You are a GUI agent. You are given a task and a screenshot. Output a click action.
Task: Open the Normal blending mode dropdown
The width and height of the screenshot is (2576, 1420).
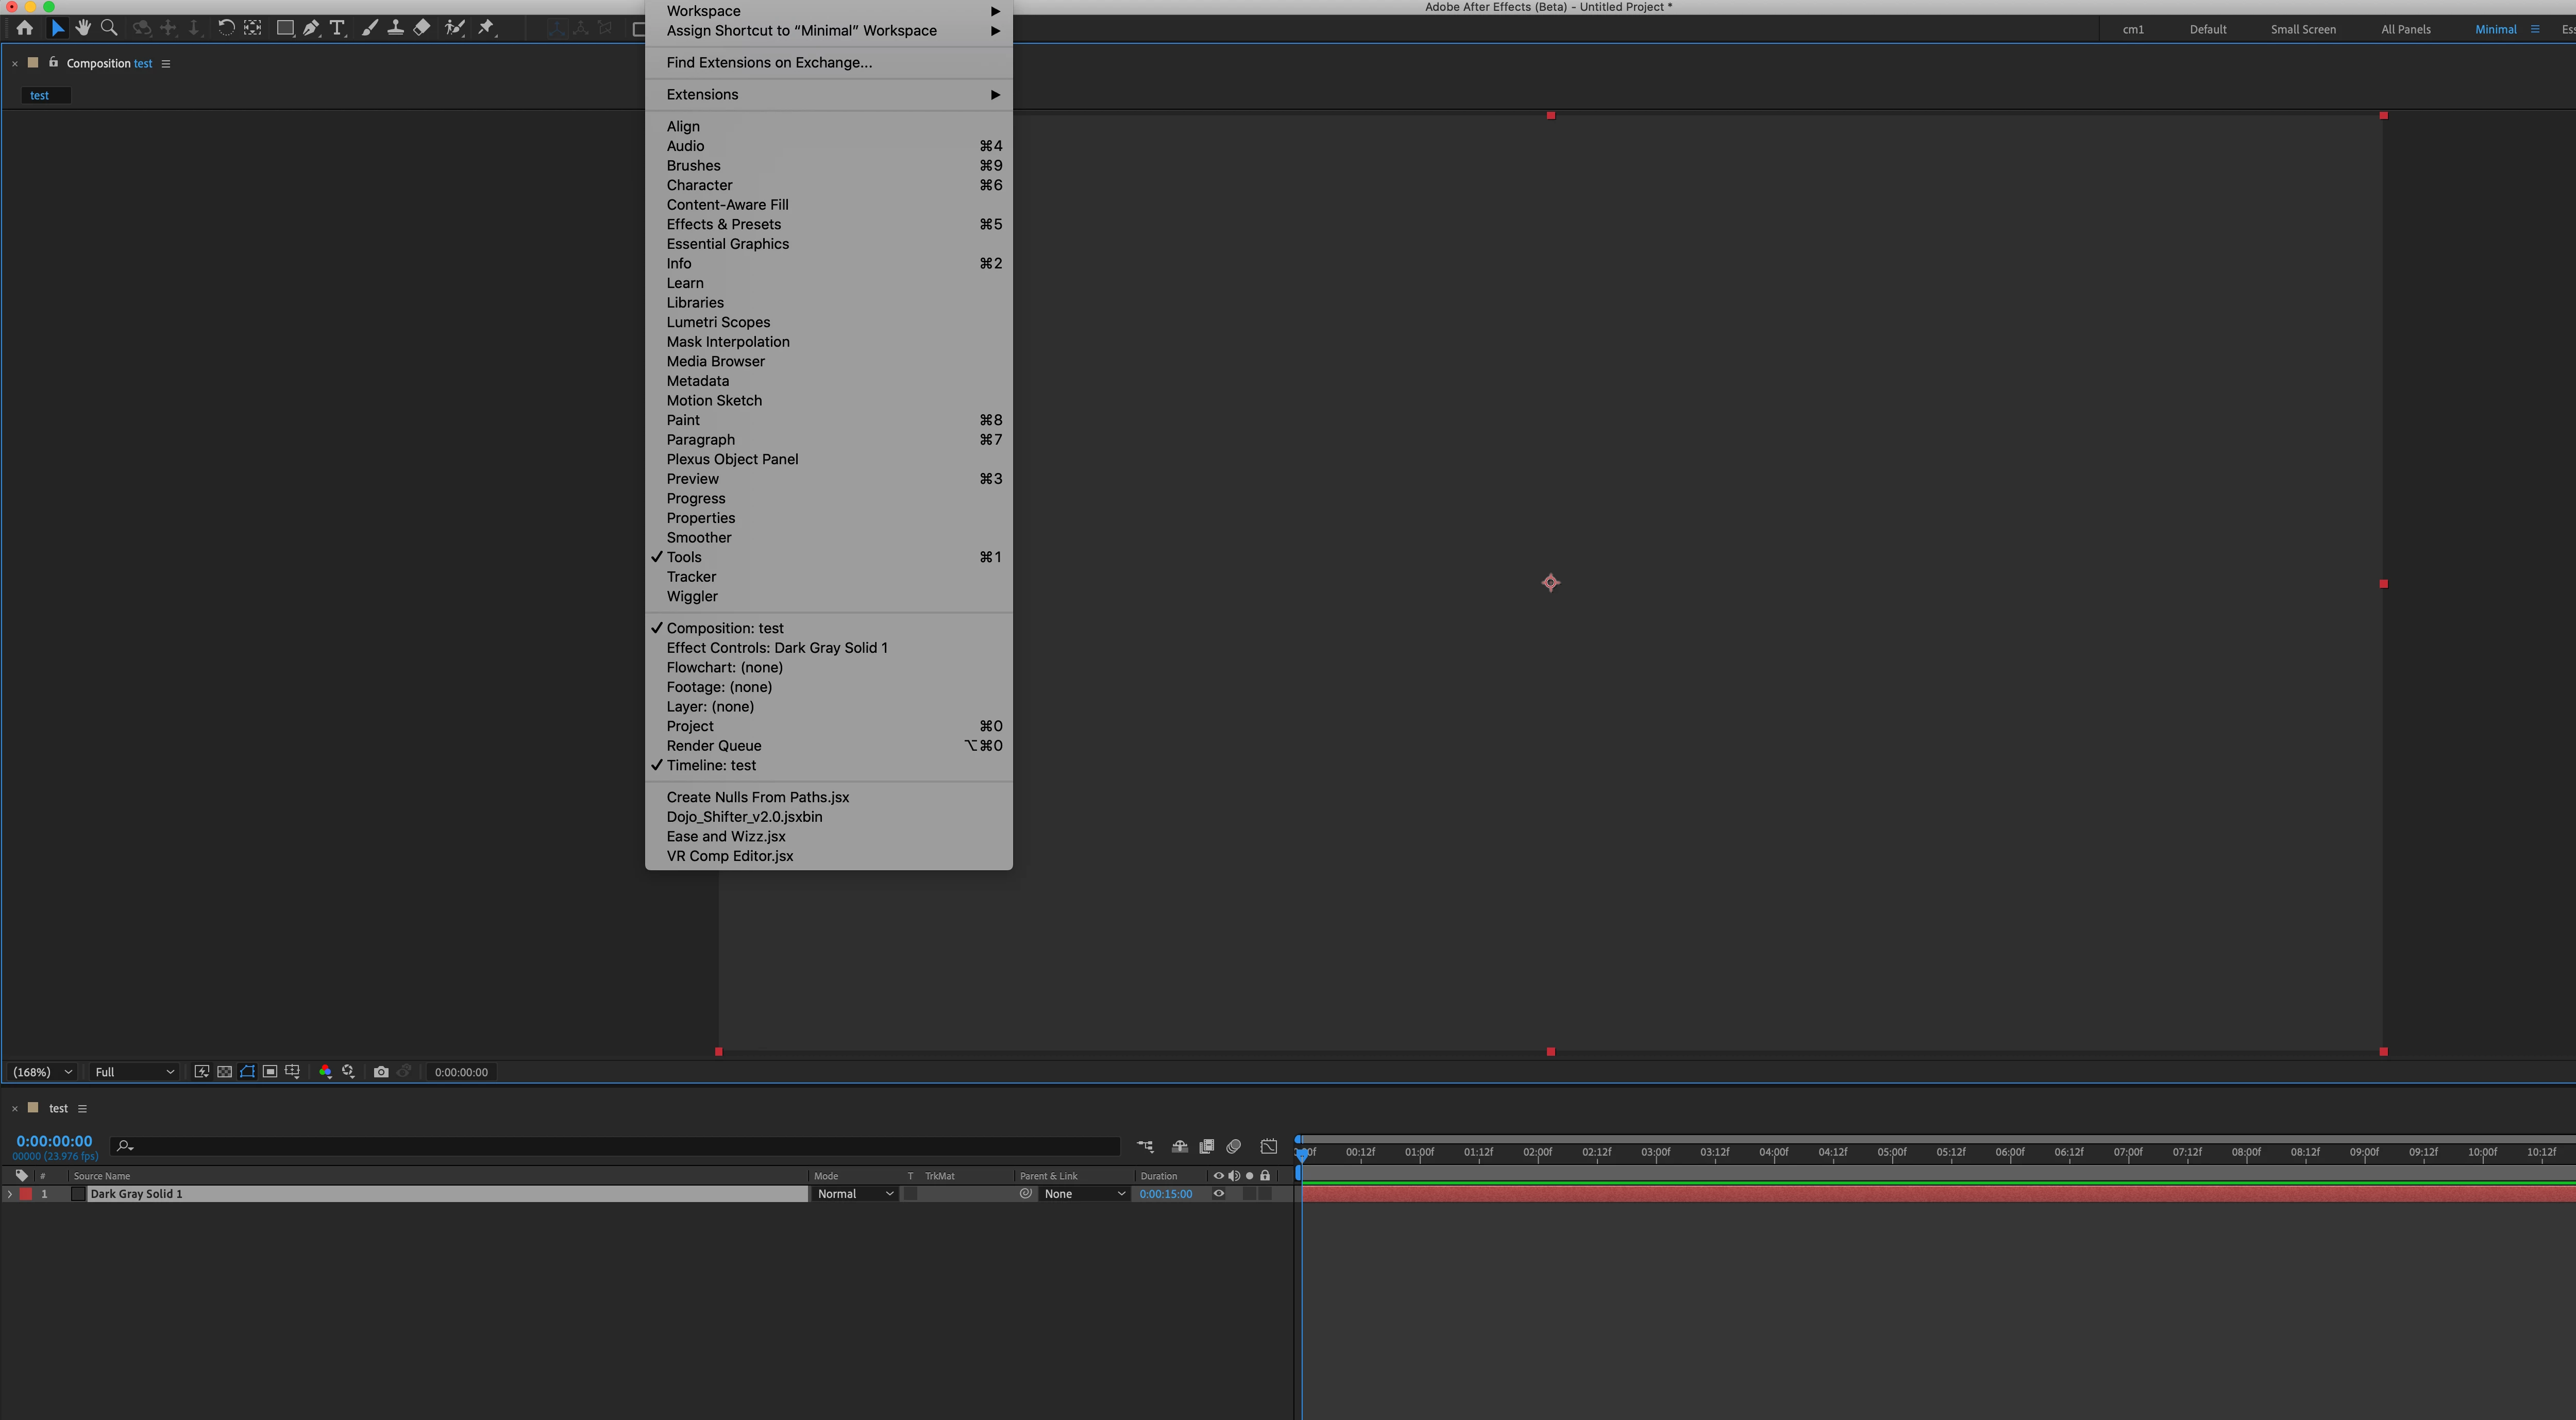(854, 1194)
